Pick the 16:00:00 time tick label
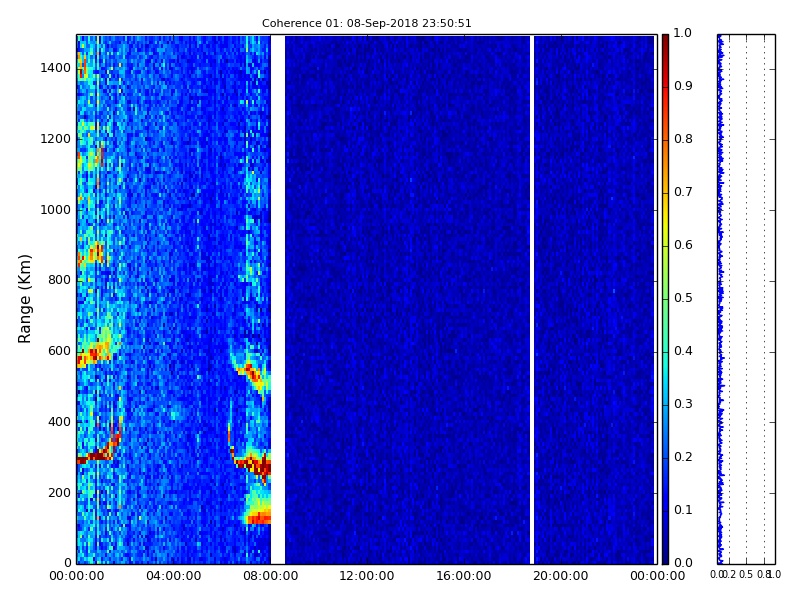Image resolution: width=800 pixels, height=600 pixels. [x=464, y=576]
